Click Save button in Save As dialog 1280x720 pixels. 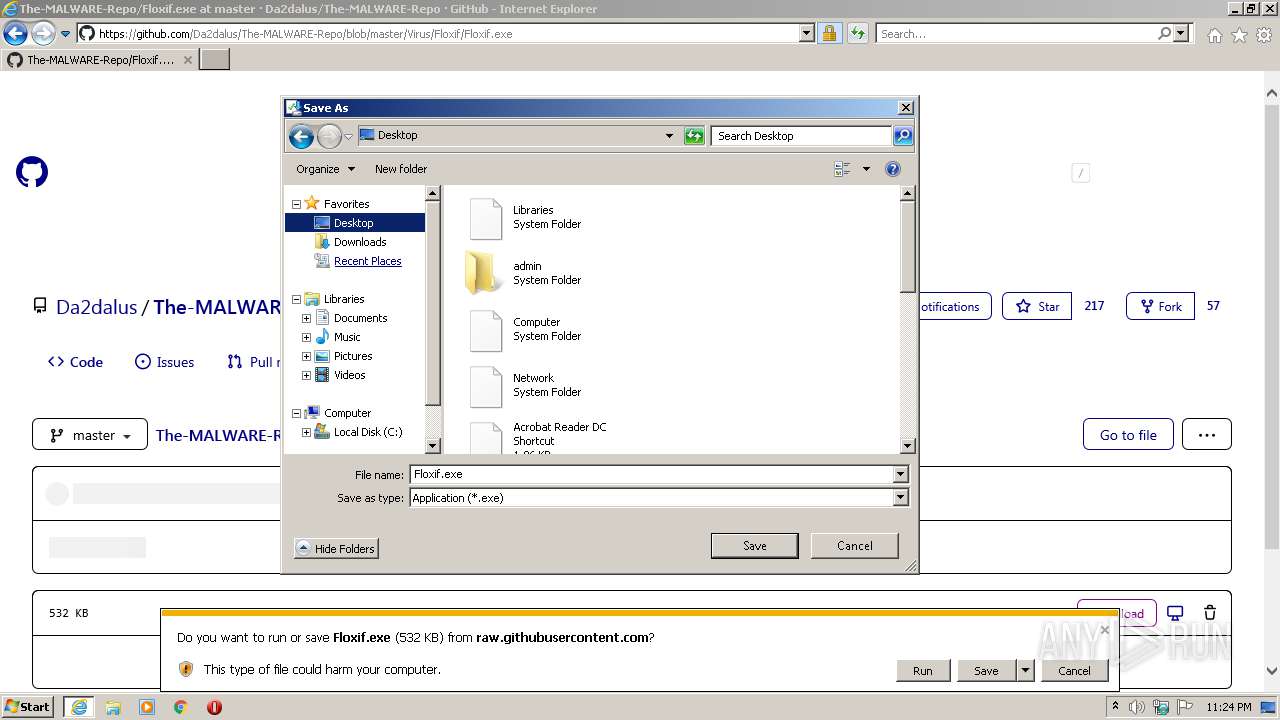pos(755,546)
